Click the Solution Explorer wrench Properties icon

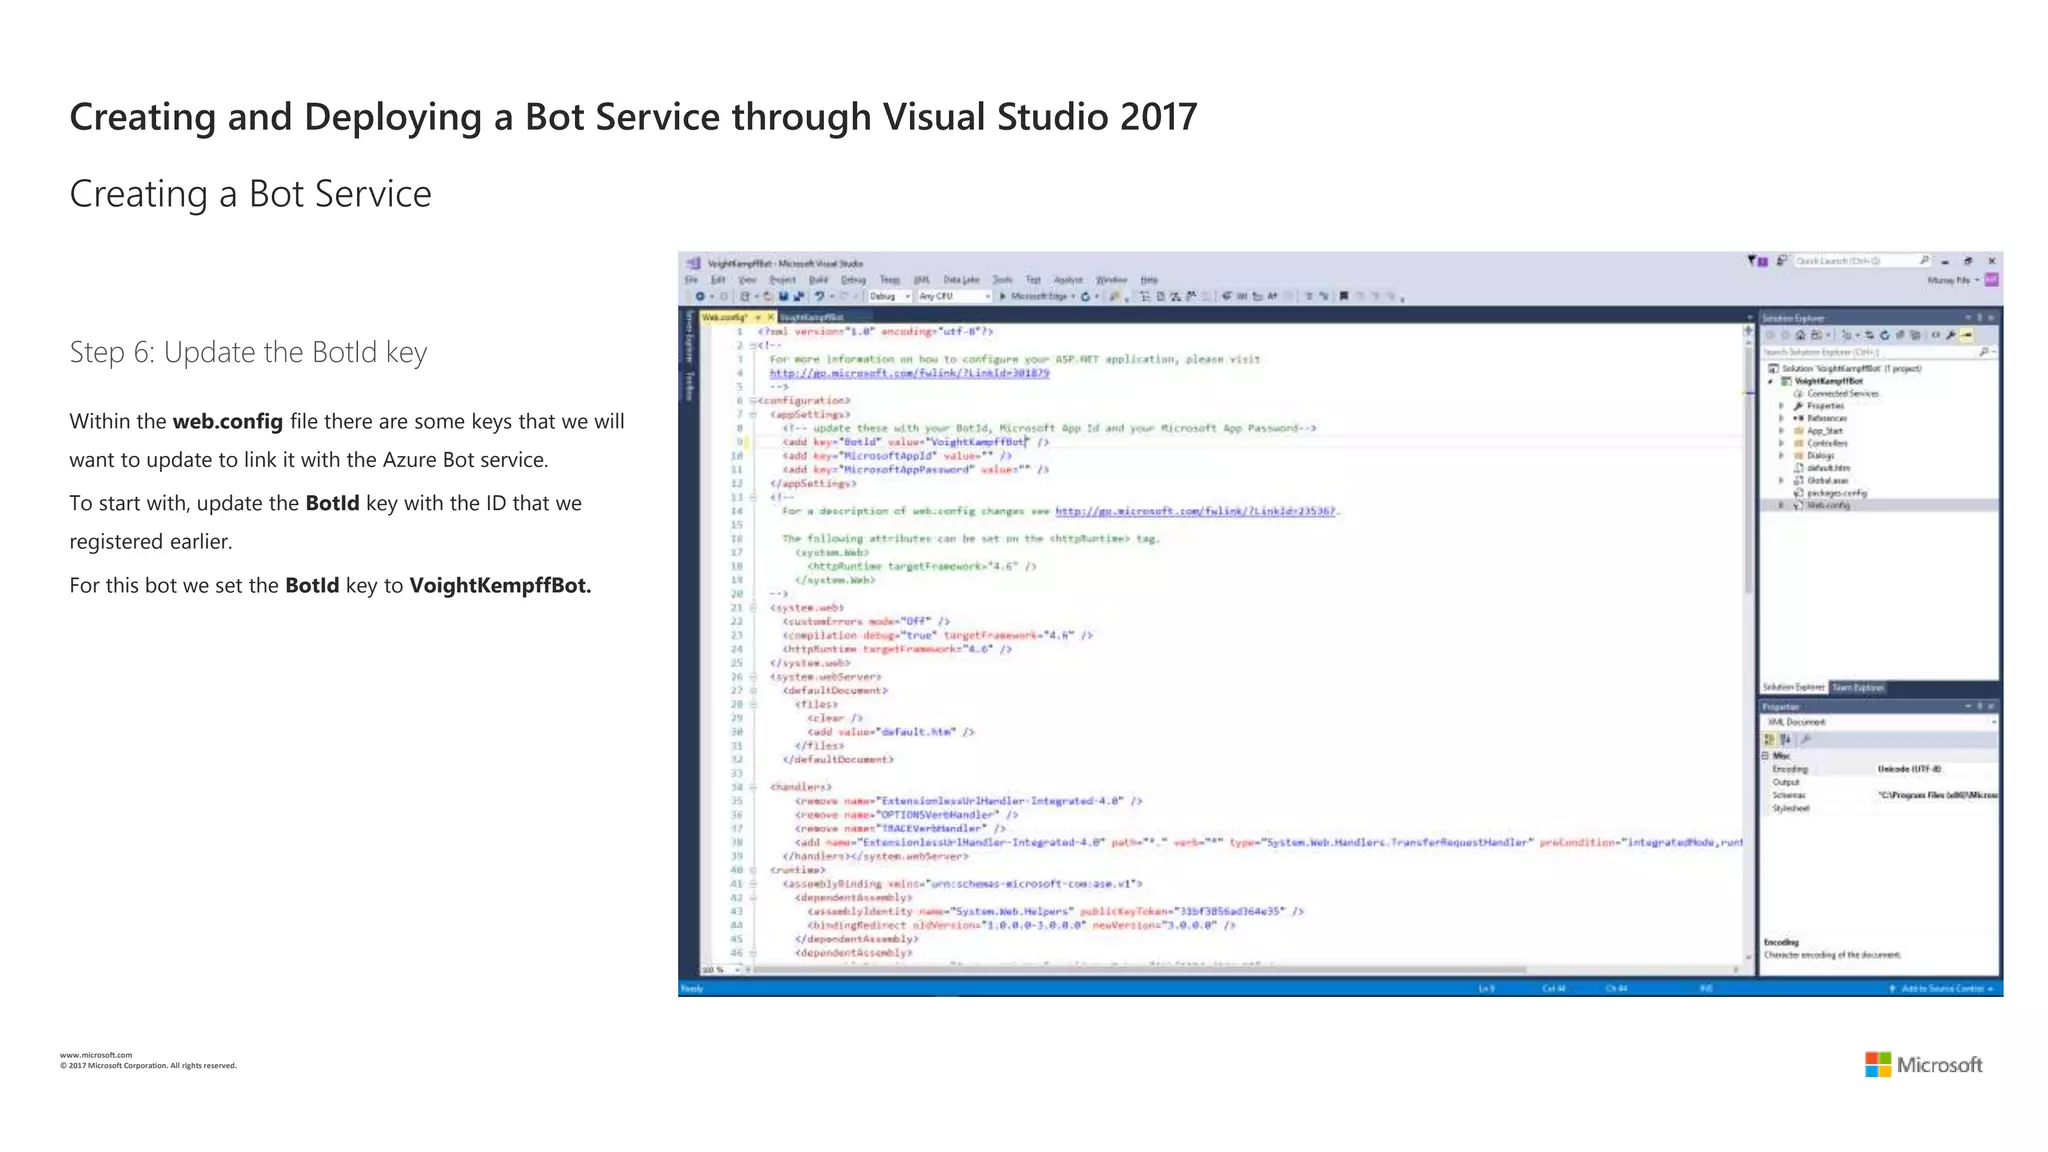tap(1950, 335)
